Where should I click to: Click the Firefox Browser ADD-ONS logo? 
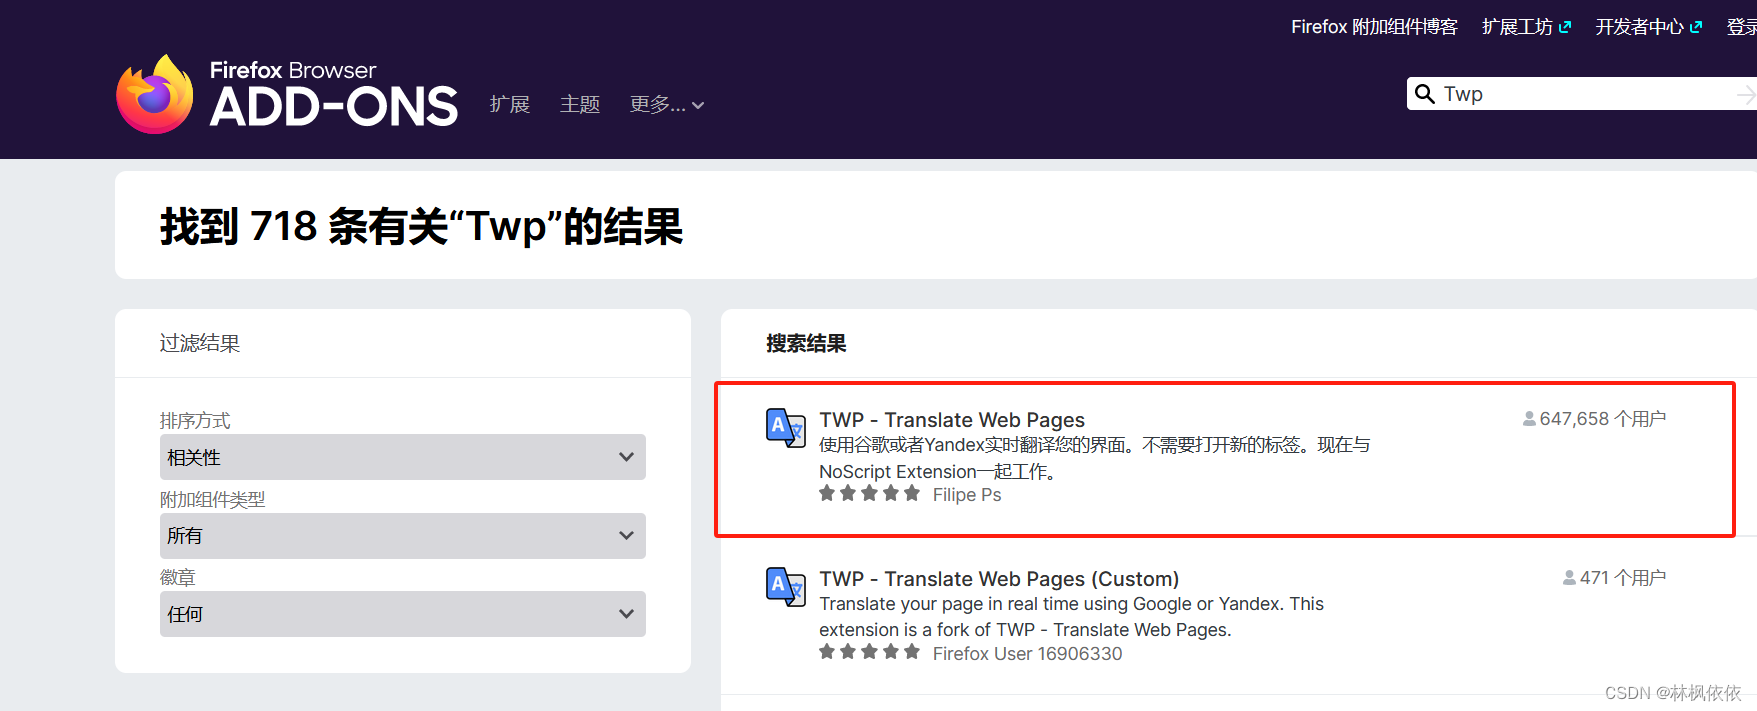pos(287,94)
